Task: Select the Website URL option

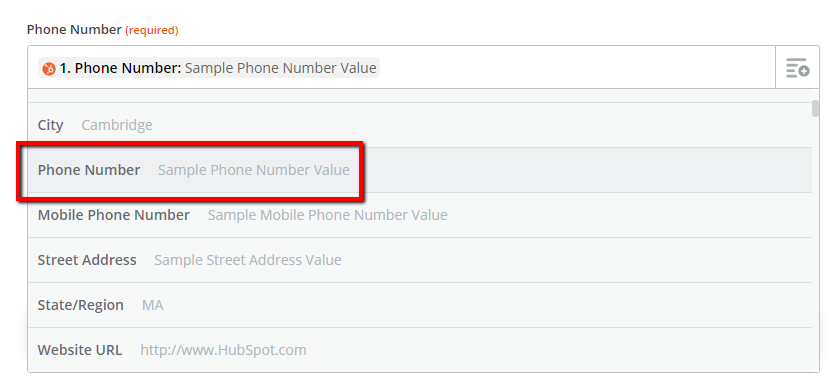Action: [420, 350]
